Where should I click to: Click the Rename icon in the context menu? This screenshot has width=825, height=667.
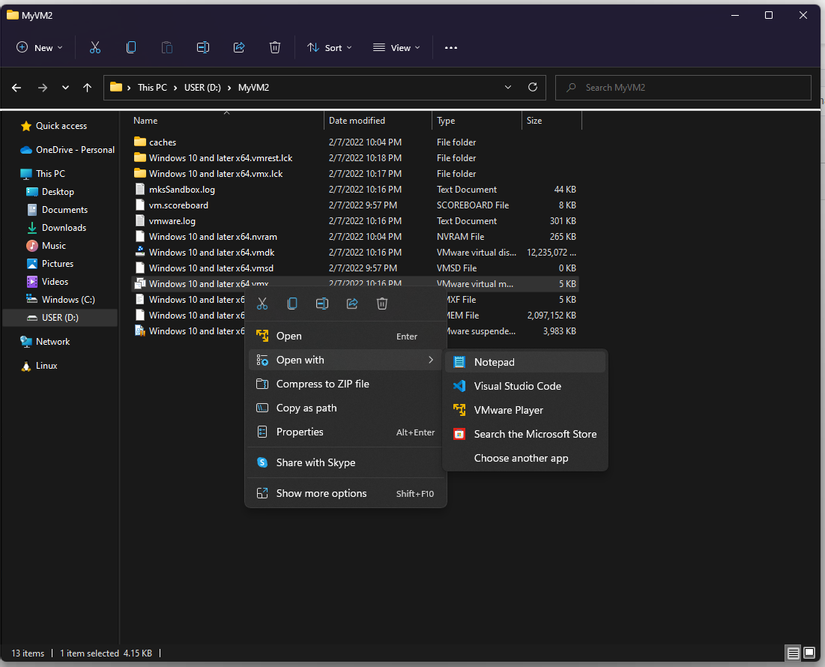[x=322, y=304]
